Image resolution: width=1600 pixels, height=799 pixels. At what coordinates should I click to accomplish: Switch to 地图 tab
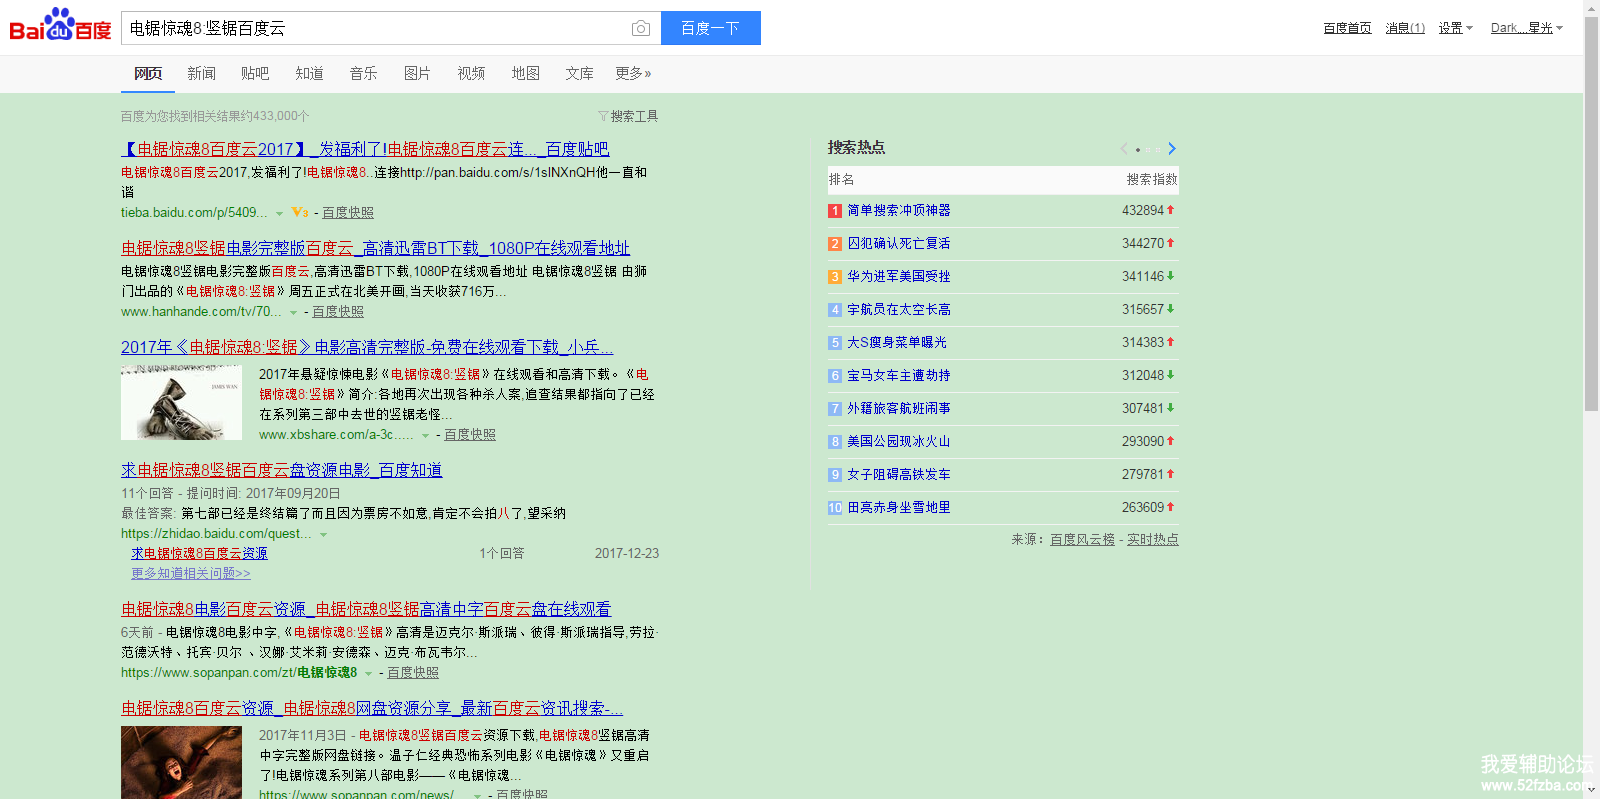[525, 73]
